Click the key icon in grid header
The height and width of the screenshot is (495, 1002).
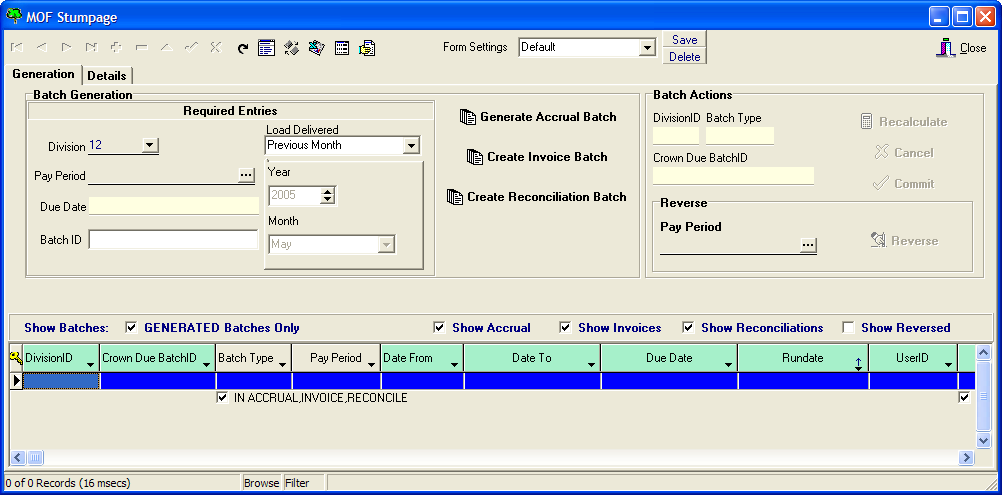(x=15, y=358)
